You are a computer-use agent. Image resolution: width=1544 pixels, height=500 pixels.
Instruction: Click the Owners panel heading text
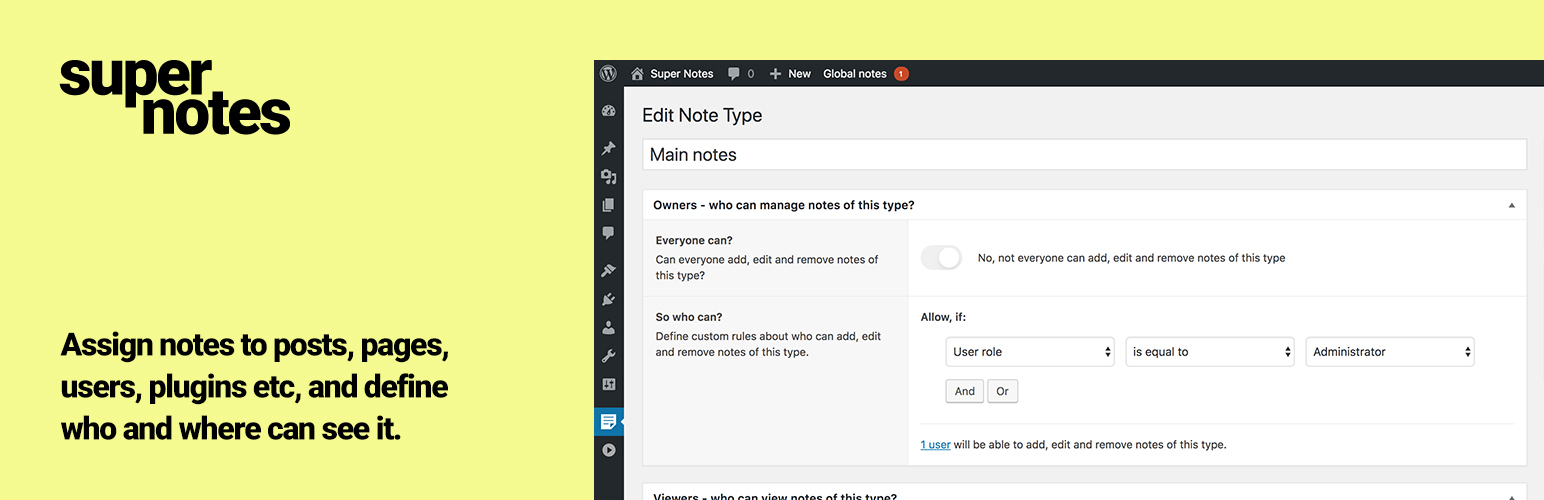tap(783, 205)
